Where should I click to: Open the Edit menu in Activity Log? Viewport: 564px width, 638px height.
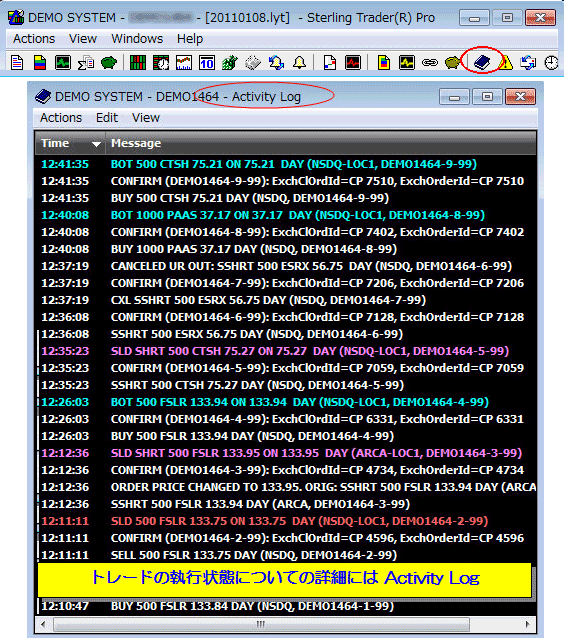click(x=107, y=118)
